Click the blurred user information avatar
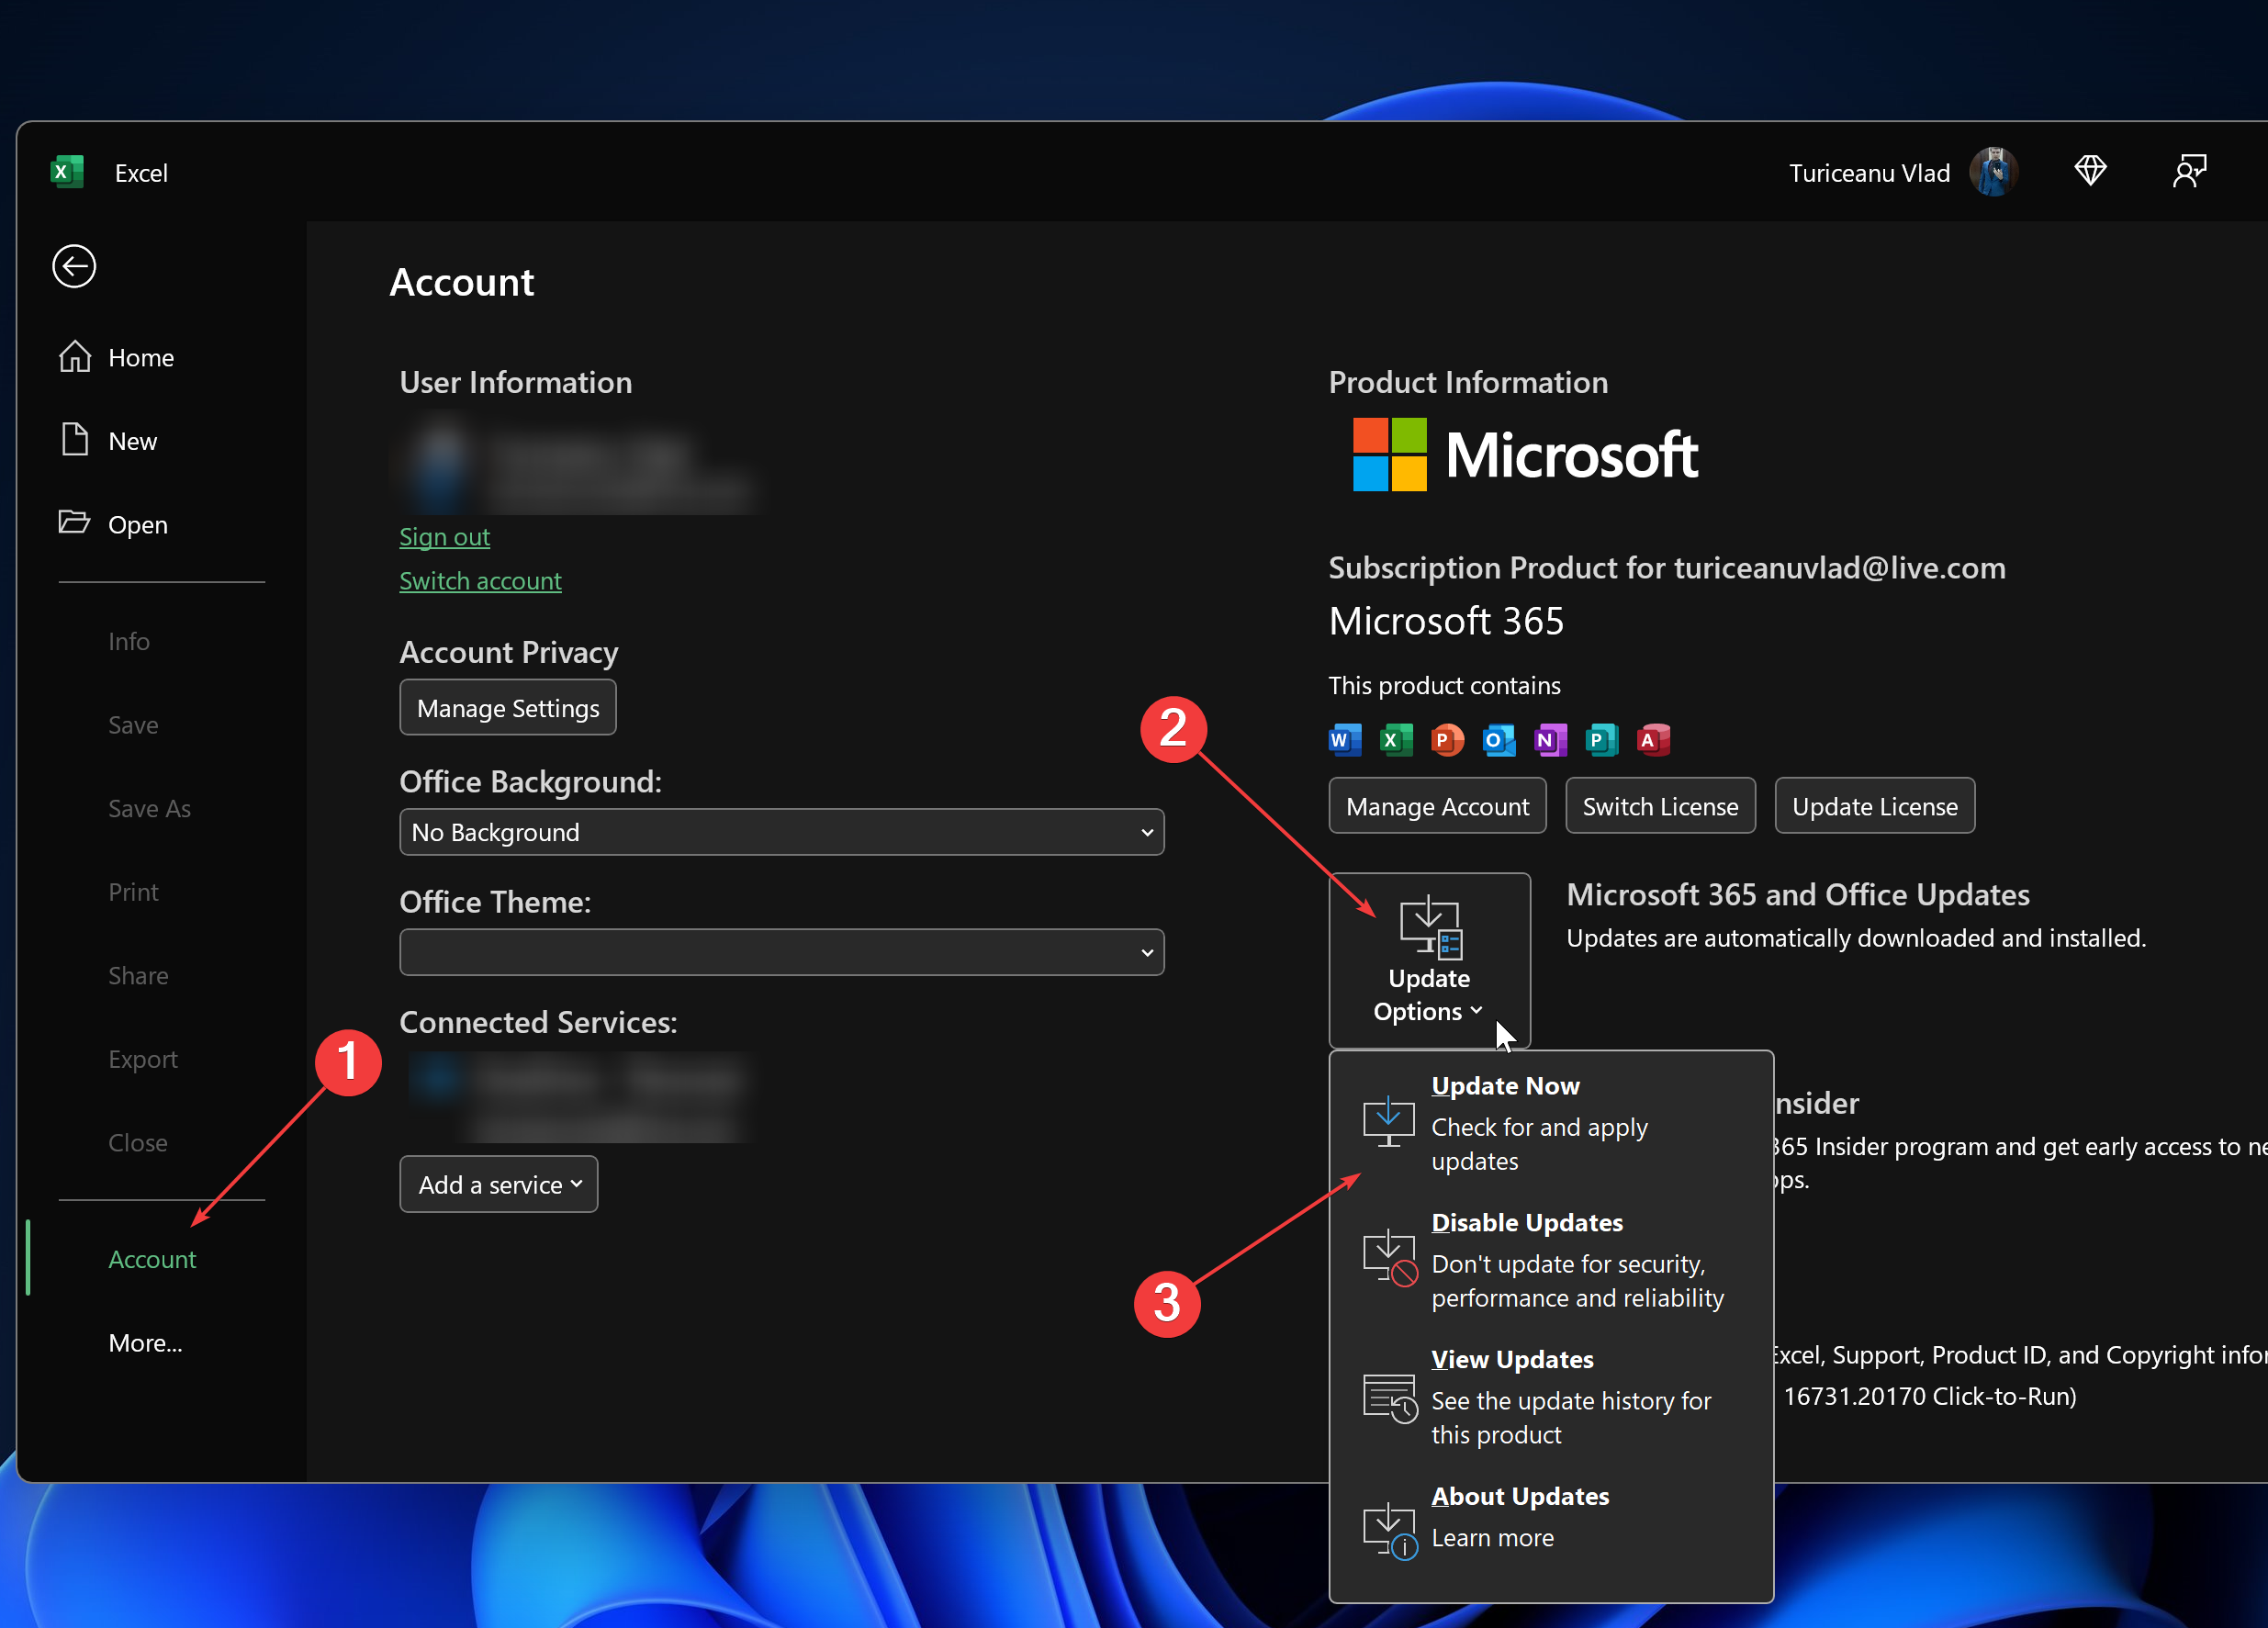Viewport: 2268px width, 1628px height. click(440, 466)
